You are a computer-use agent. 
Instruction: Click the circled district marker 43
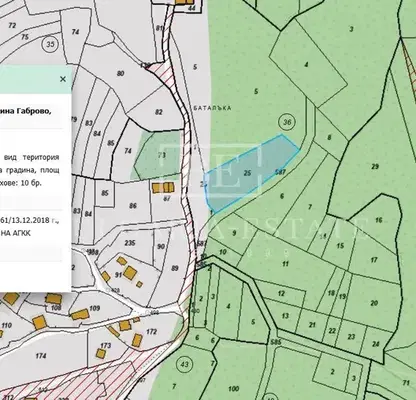click(185, 364)
